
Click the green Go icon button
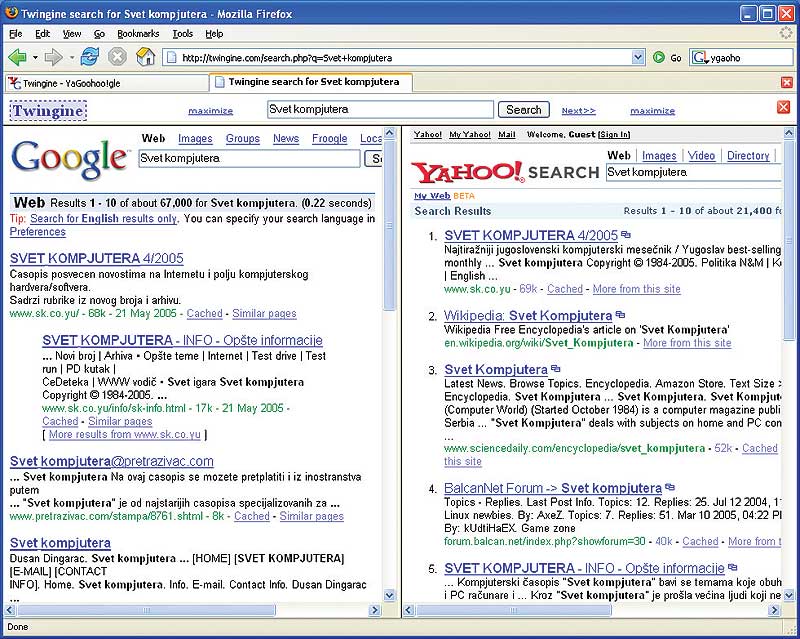click(659, 58)
